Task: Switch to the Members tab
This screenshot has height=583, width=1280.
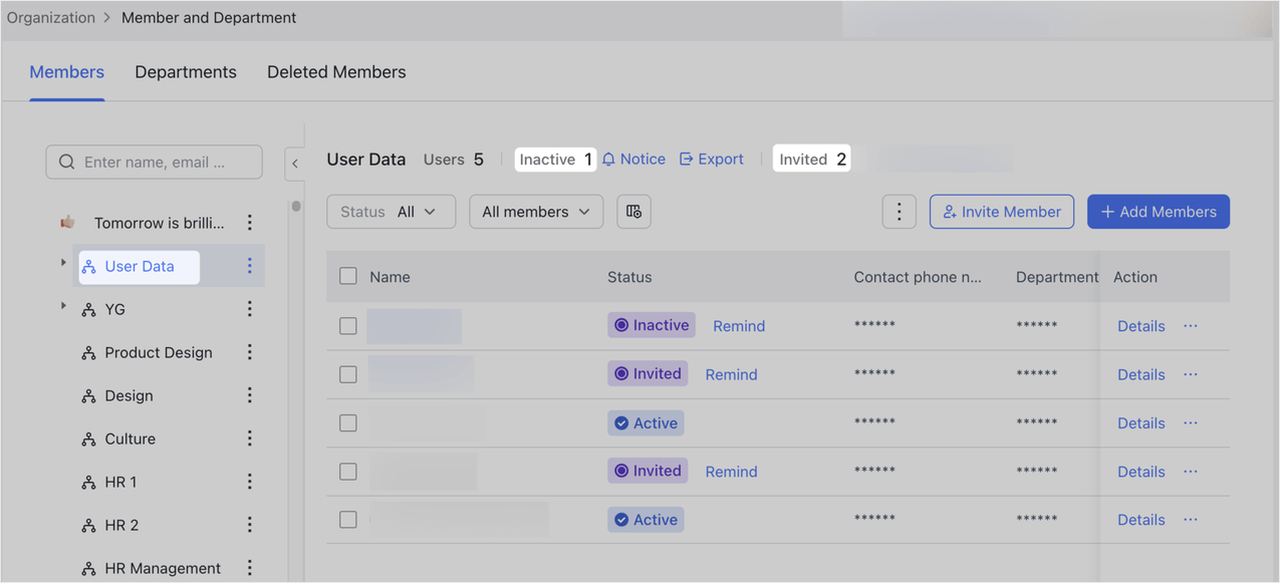Action: coord(67,72)
